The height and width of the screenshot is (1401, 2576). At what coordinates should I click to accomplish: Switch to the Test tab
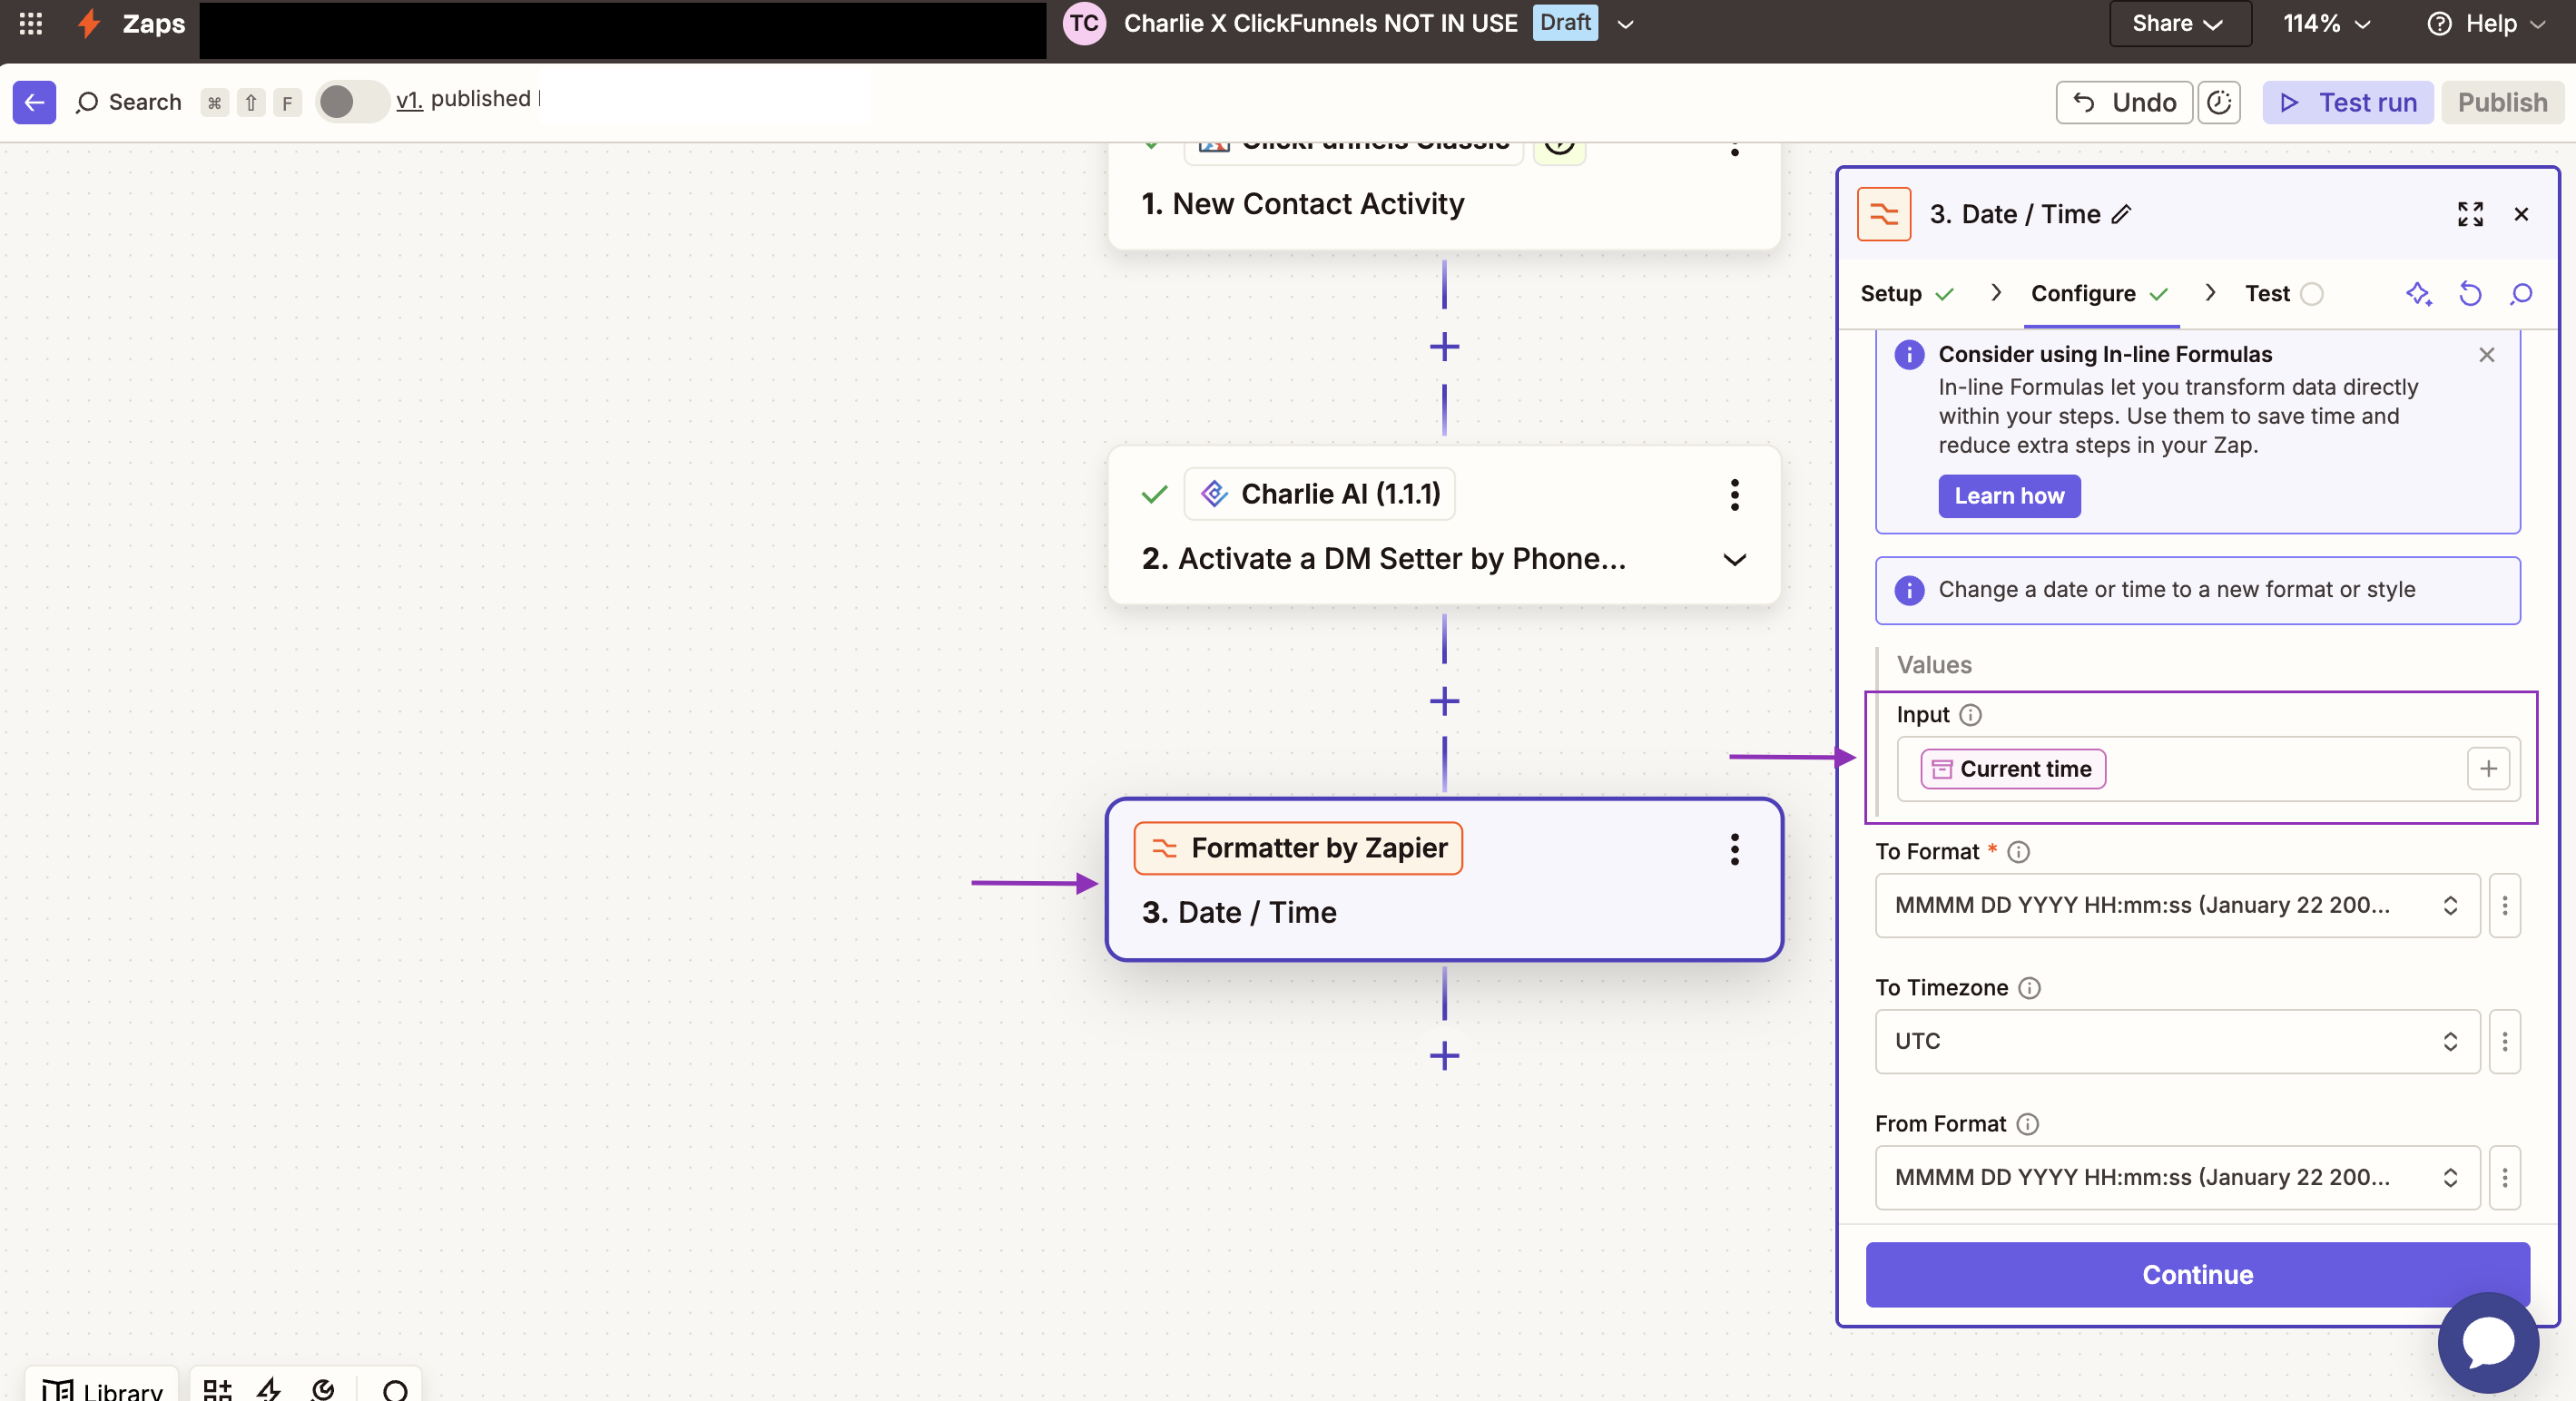point(2283,294)
